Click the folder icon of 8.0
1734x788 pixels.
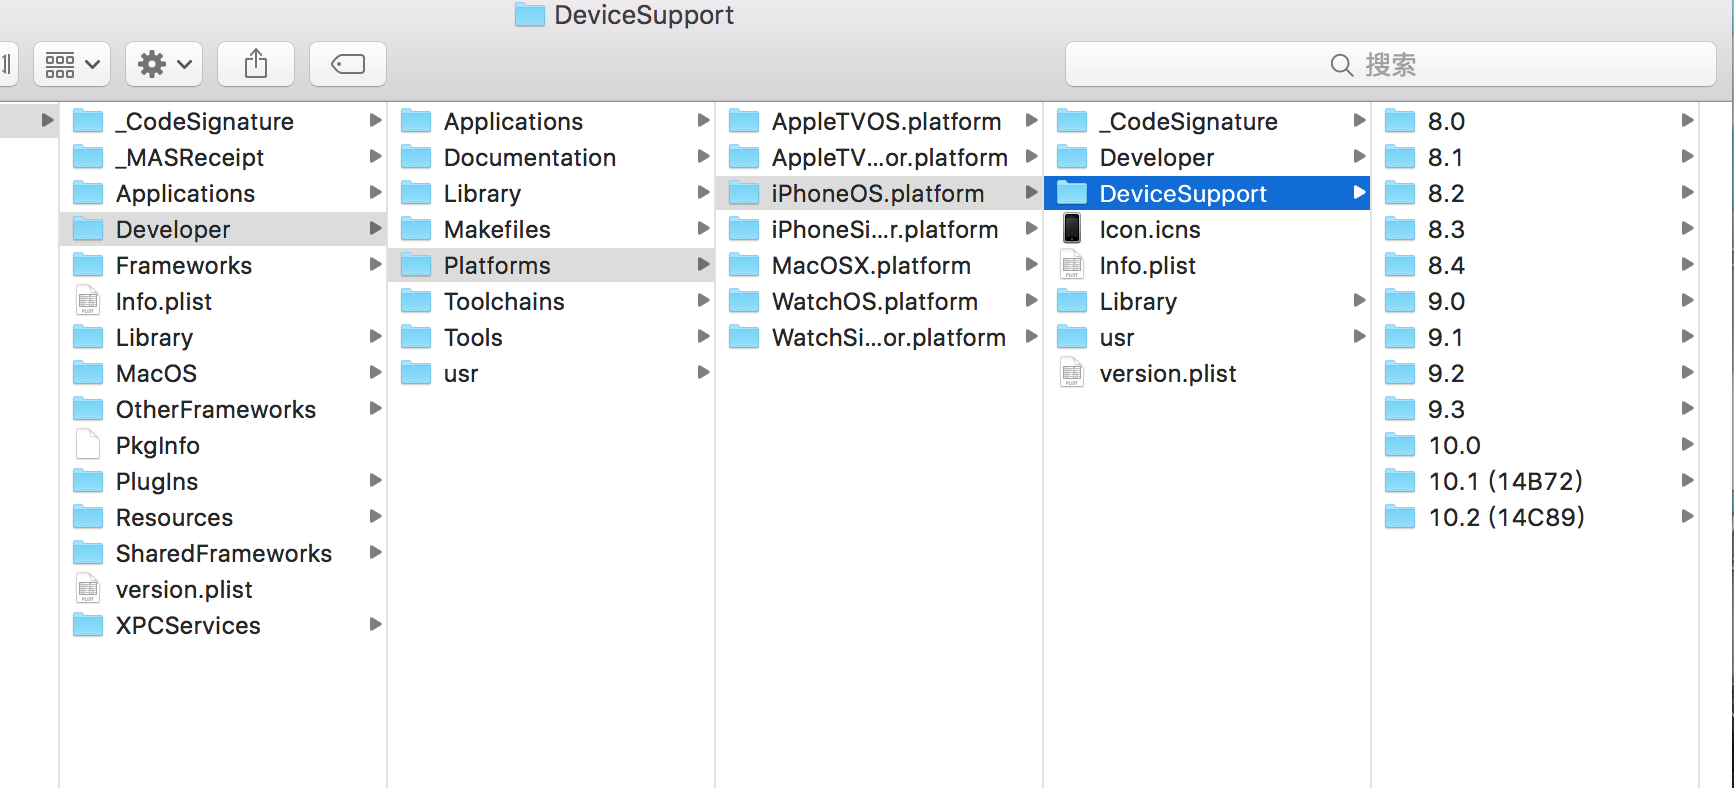(1400, 121)
